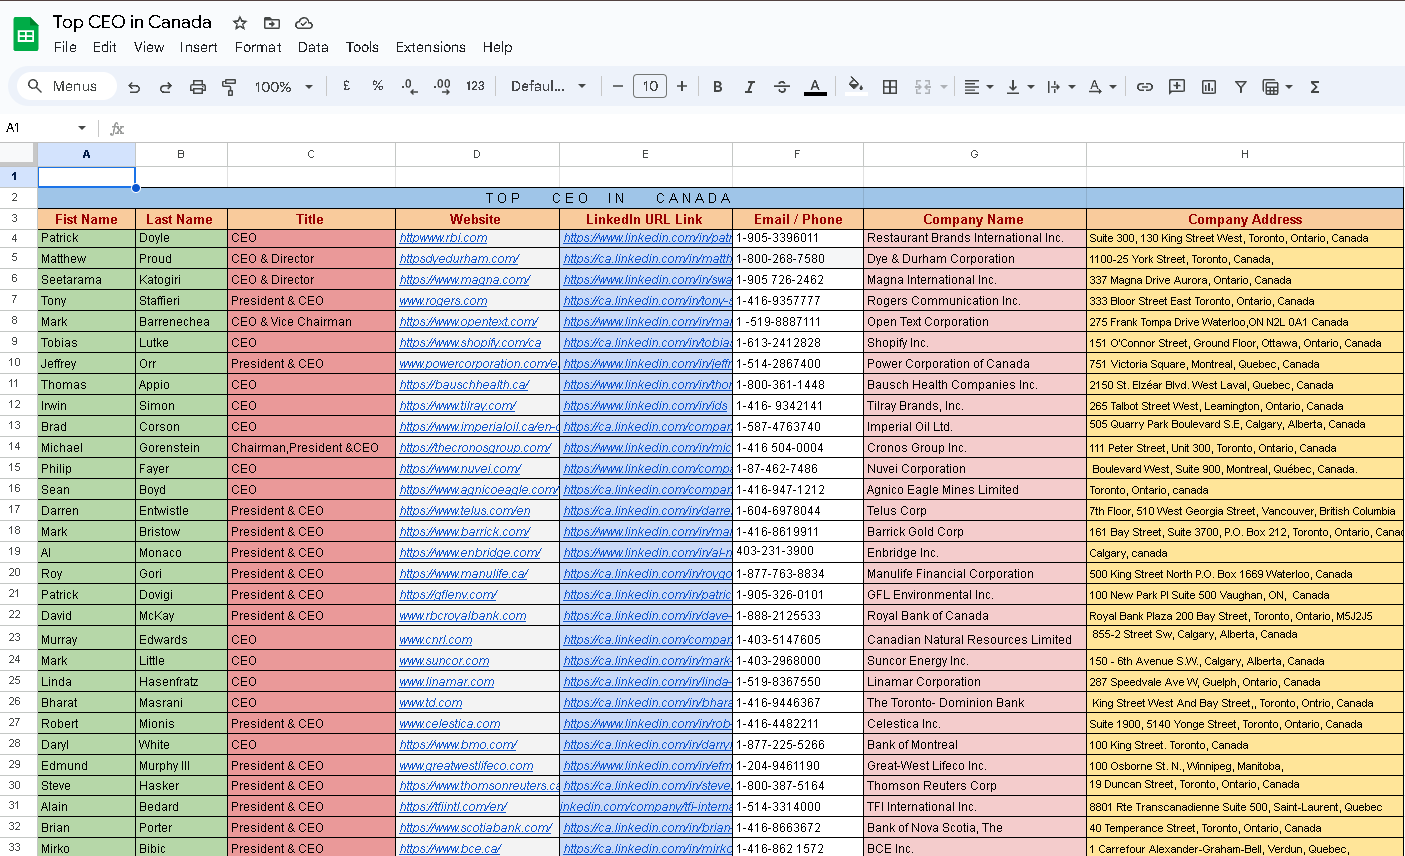Toggle strikethrough formatting

pos(782,87)
